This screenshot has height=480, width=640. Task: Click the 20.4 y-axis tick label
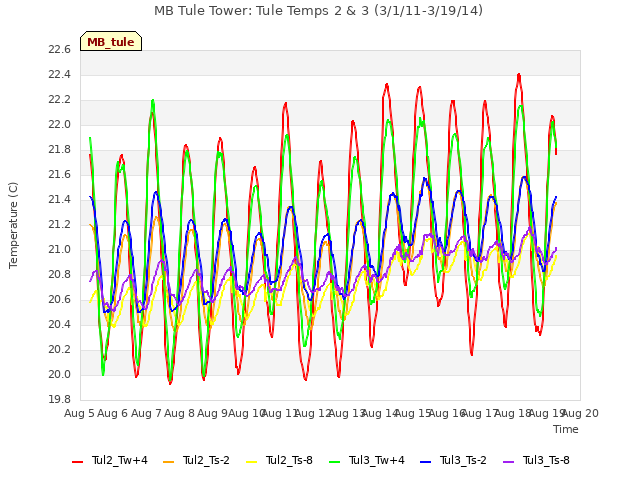[60, 324]
